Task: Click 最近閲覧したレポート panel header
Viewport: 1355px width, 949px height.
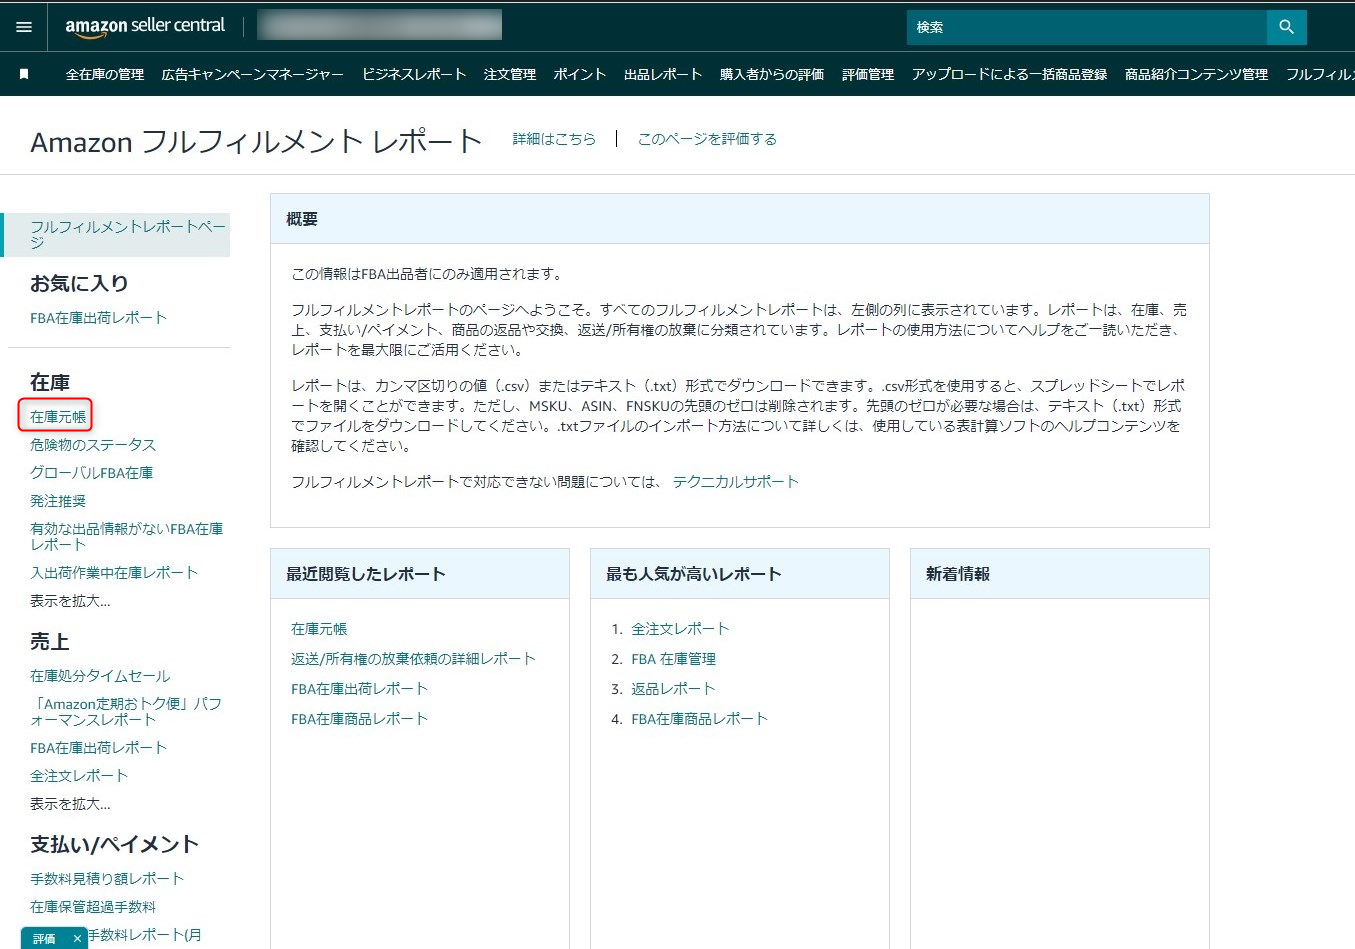Action: pos(420,574)
